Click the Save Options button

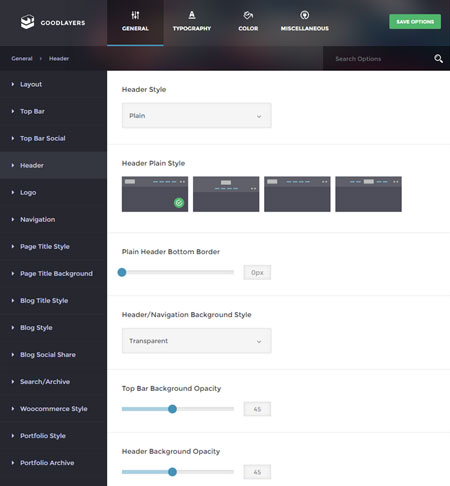point(415,22)
